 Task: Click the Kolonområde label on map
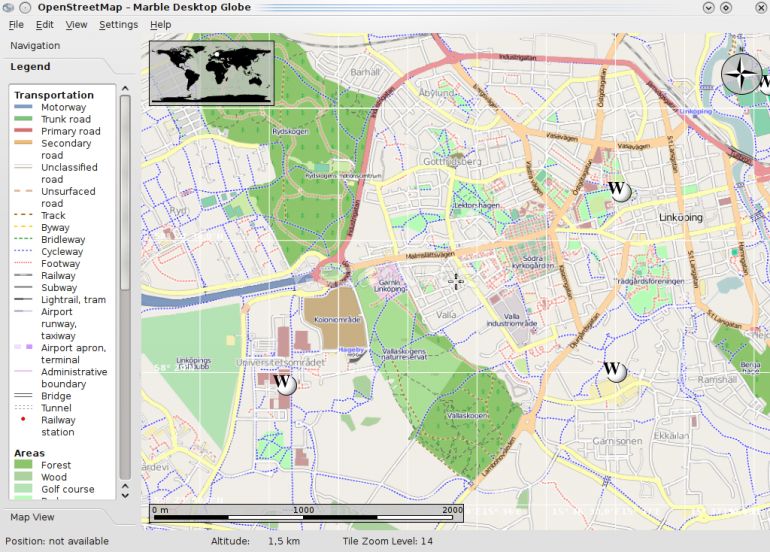tap(337, 319)
